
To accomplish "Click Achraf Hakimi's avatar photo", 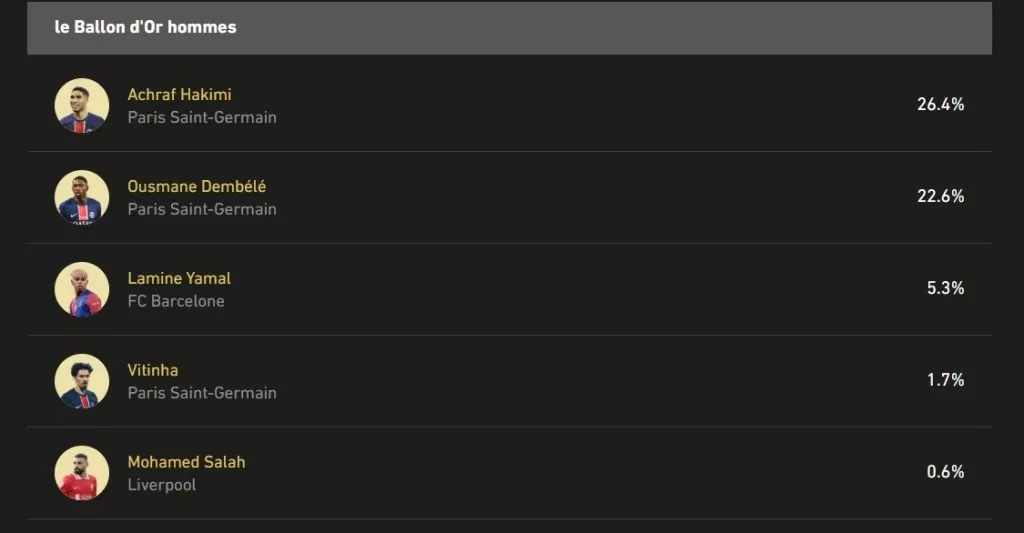I will pos(82,106).
